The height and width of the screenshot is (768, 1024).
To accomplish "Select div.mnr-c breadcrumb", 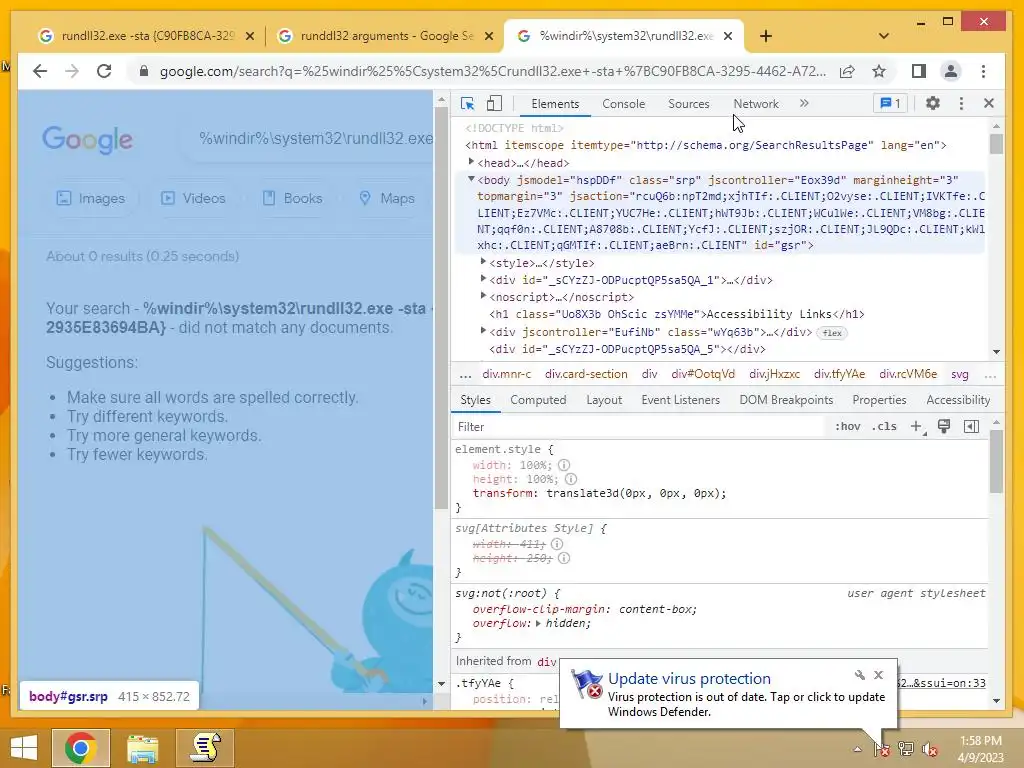I will [x=507, y=374].
